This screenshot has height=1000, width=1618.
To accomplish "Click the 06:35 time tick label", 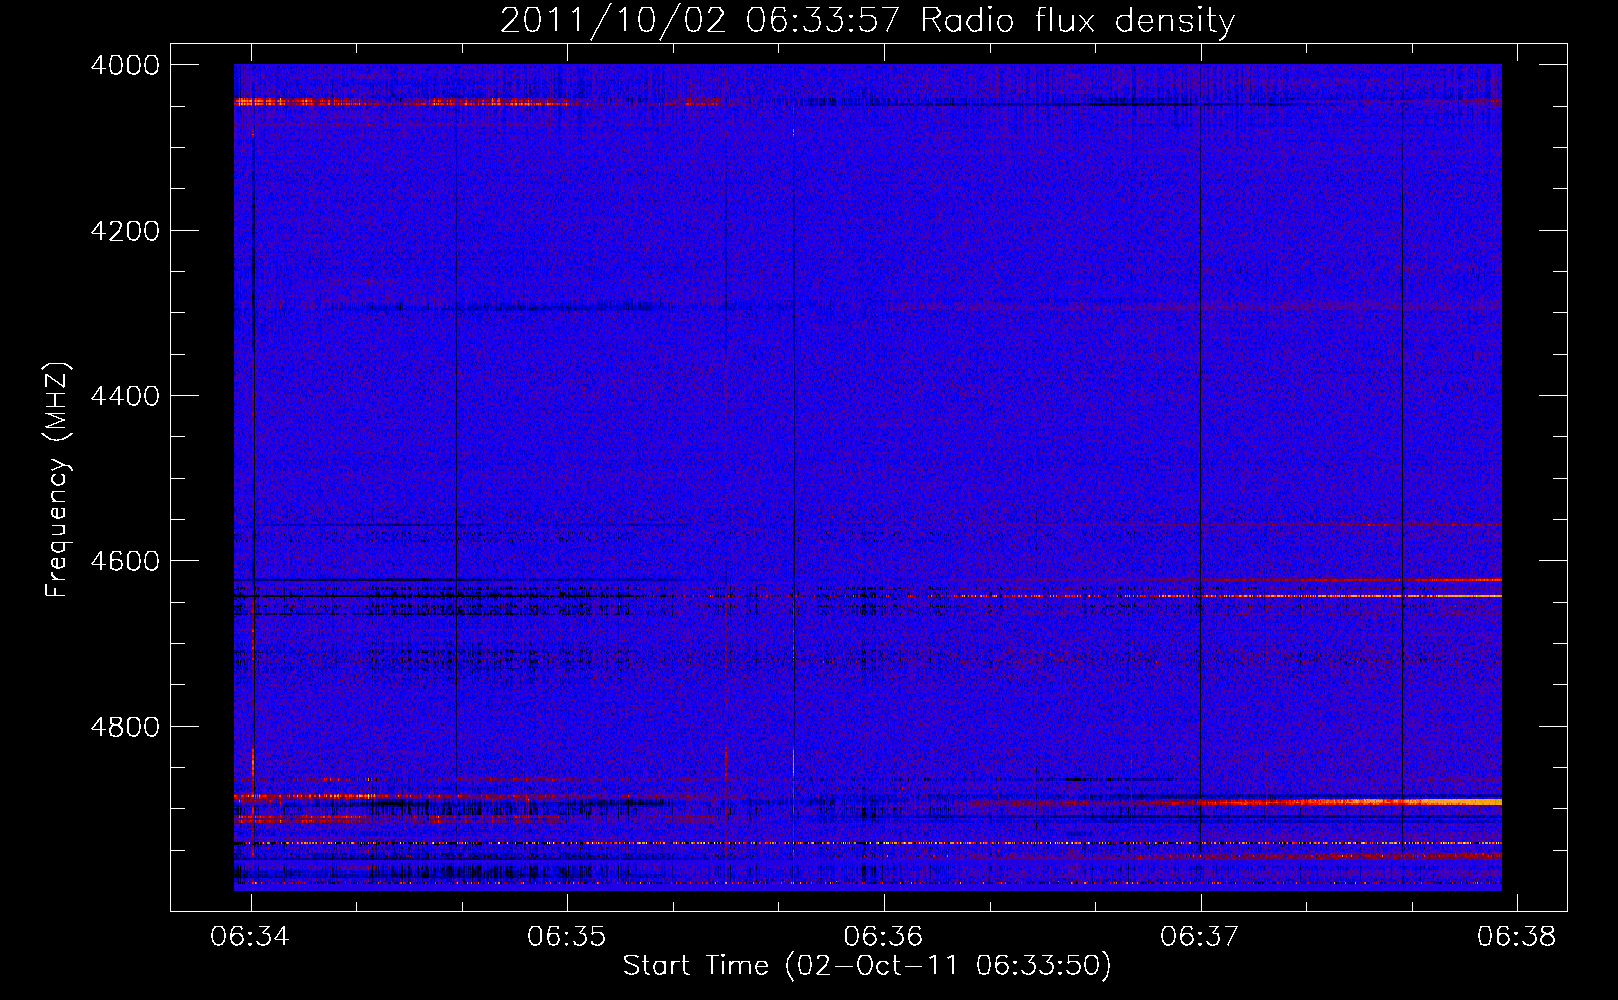I will 567,936.
